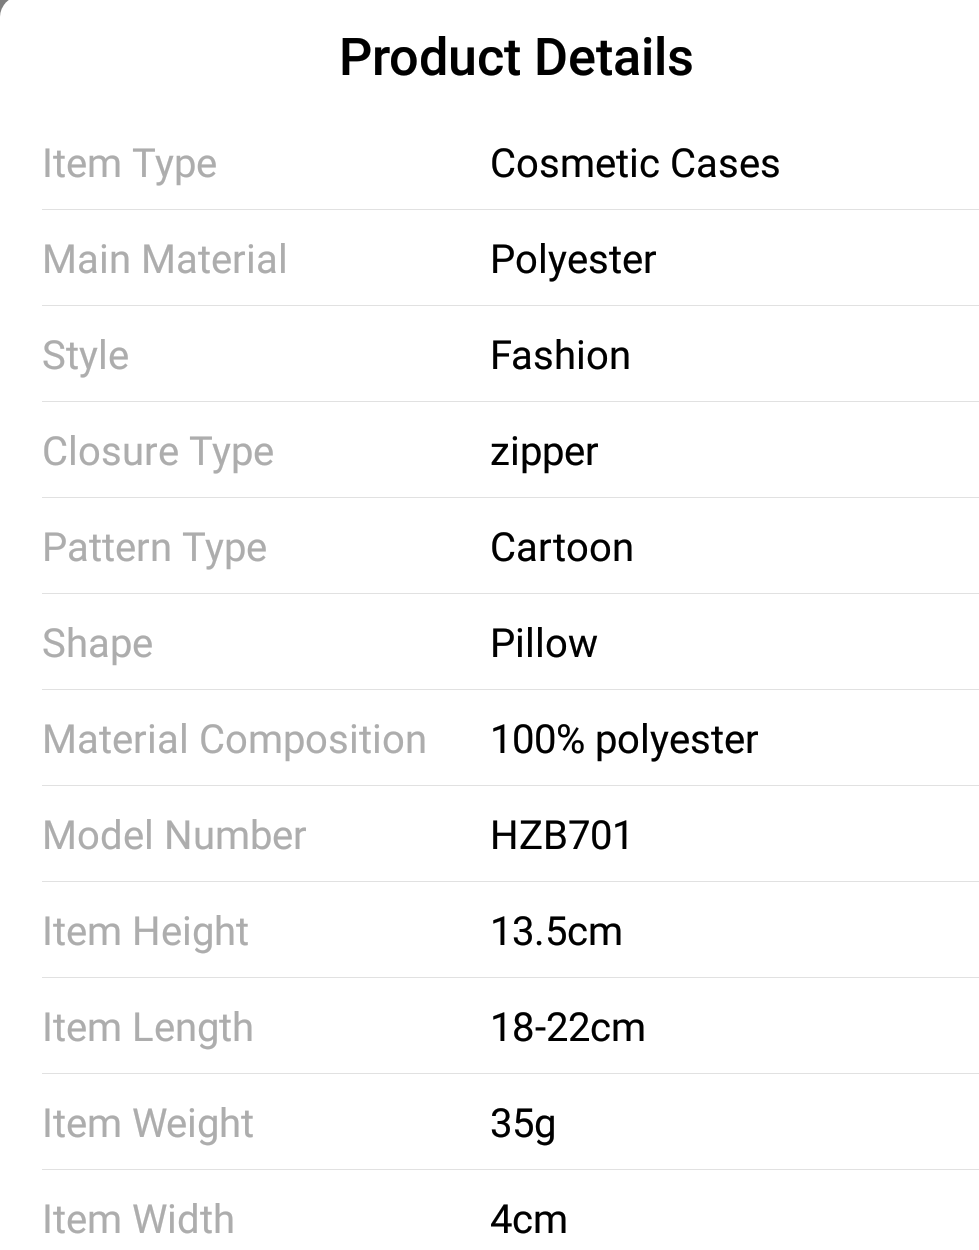This screenshot has width=979, height=1250.
Task: Select the Main Material label
Action: (x=165, y=260)
